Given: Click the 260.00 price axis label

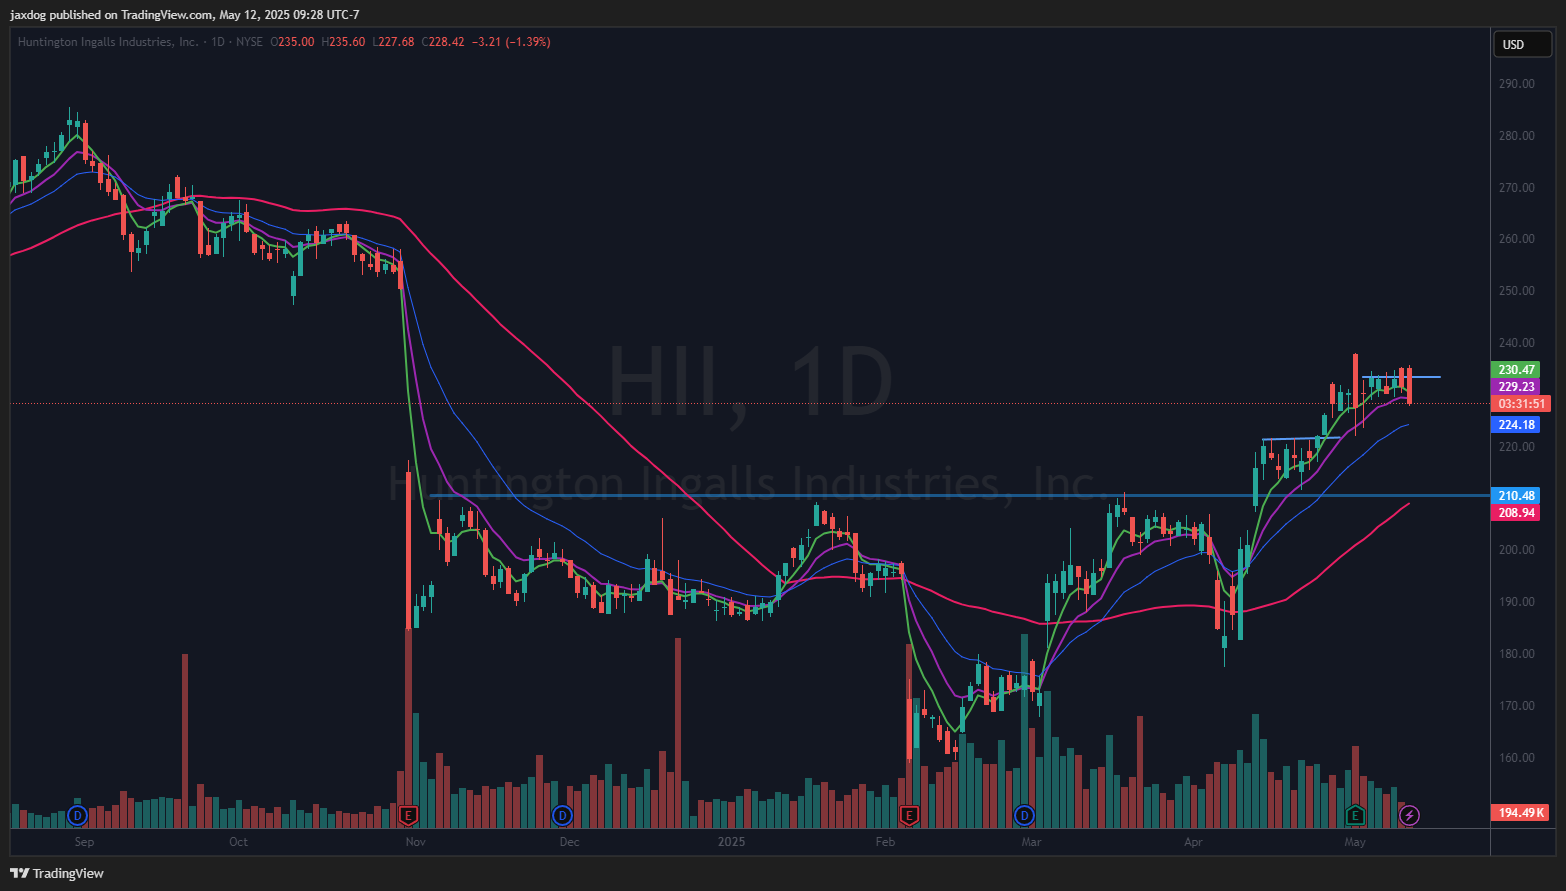Looking at the screenshot, I should click(1516, 239).
